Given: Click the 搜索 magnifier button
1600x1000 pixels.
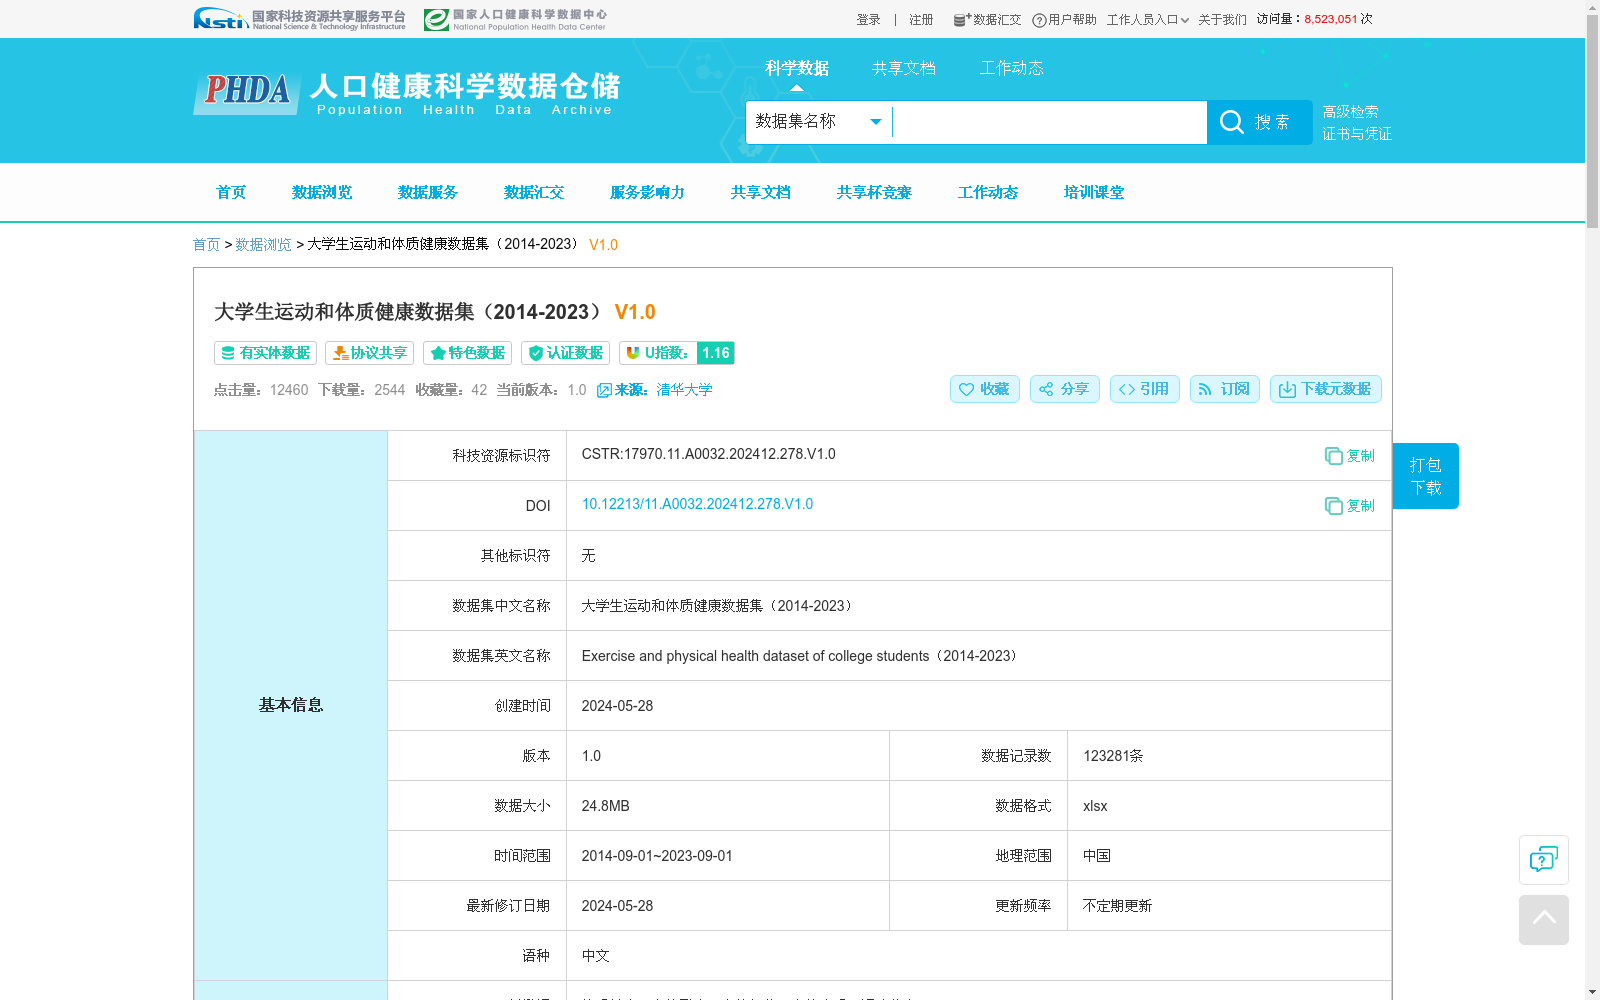Looking at the screenshot, I should 1259,122.
